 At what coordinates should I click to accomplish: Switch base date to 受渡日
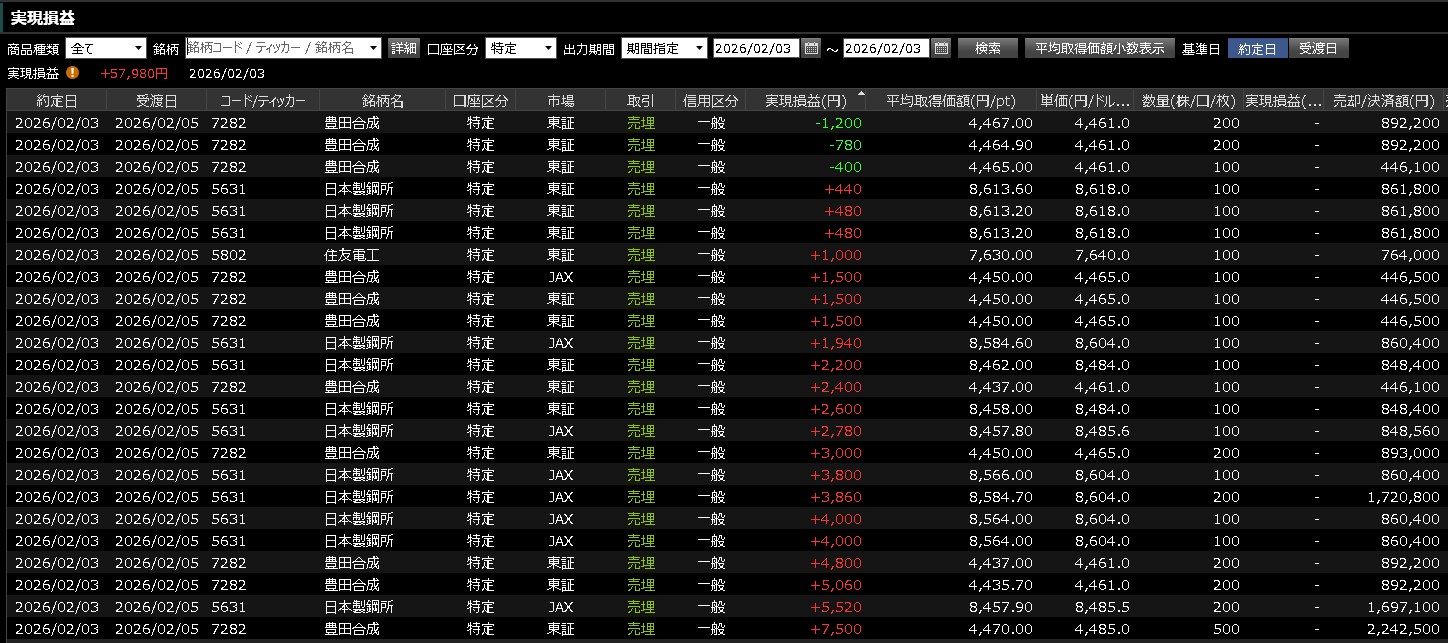[1318, 48]
